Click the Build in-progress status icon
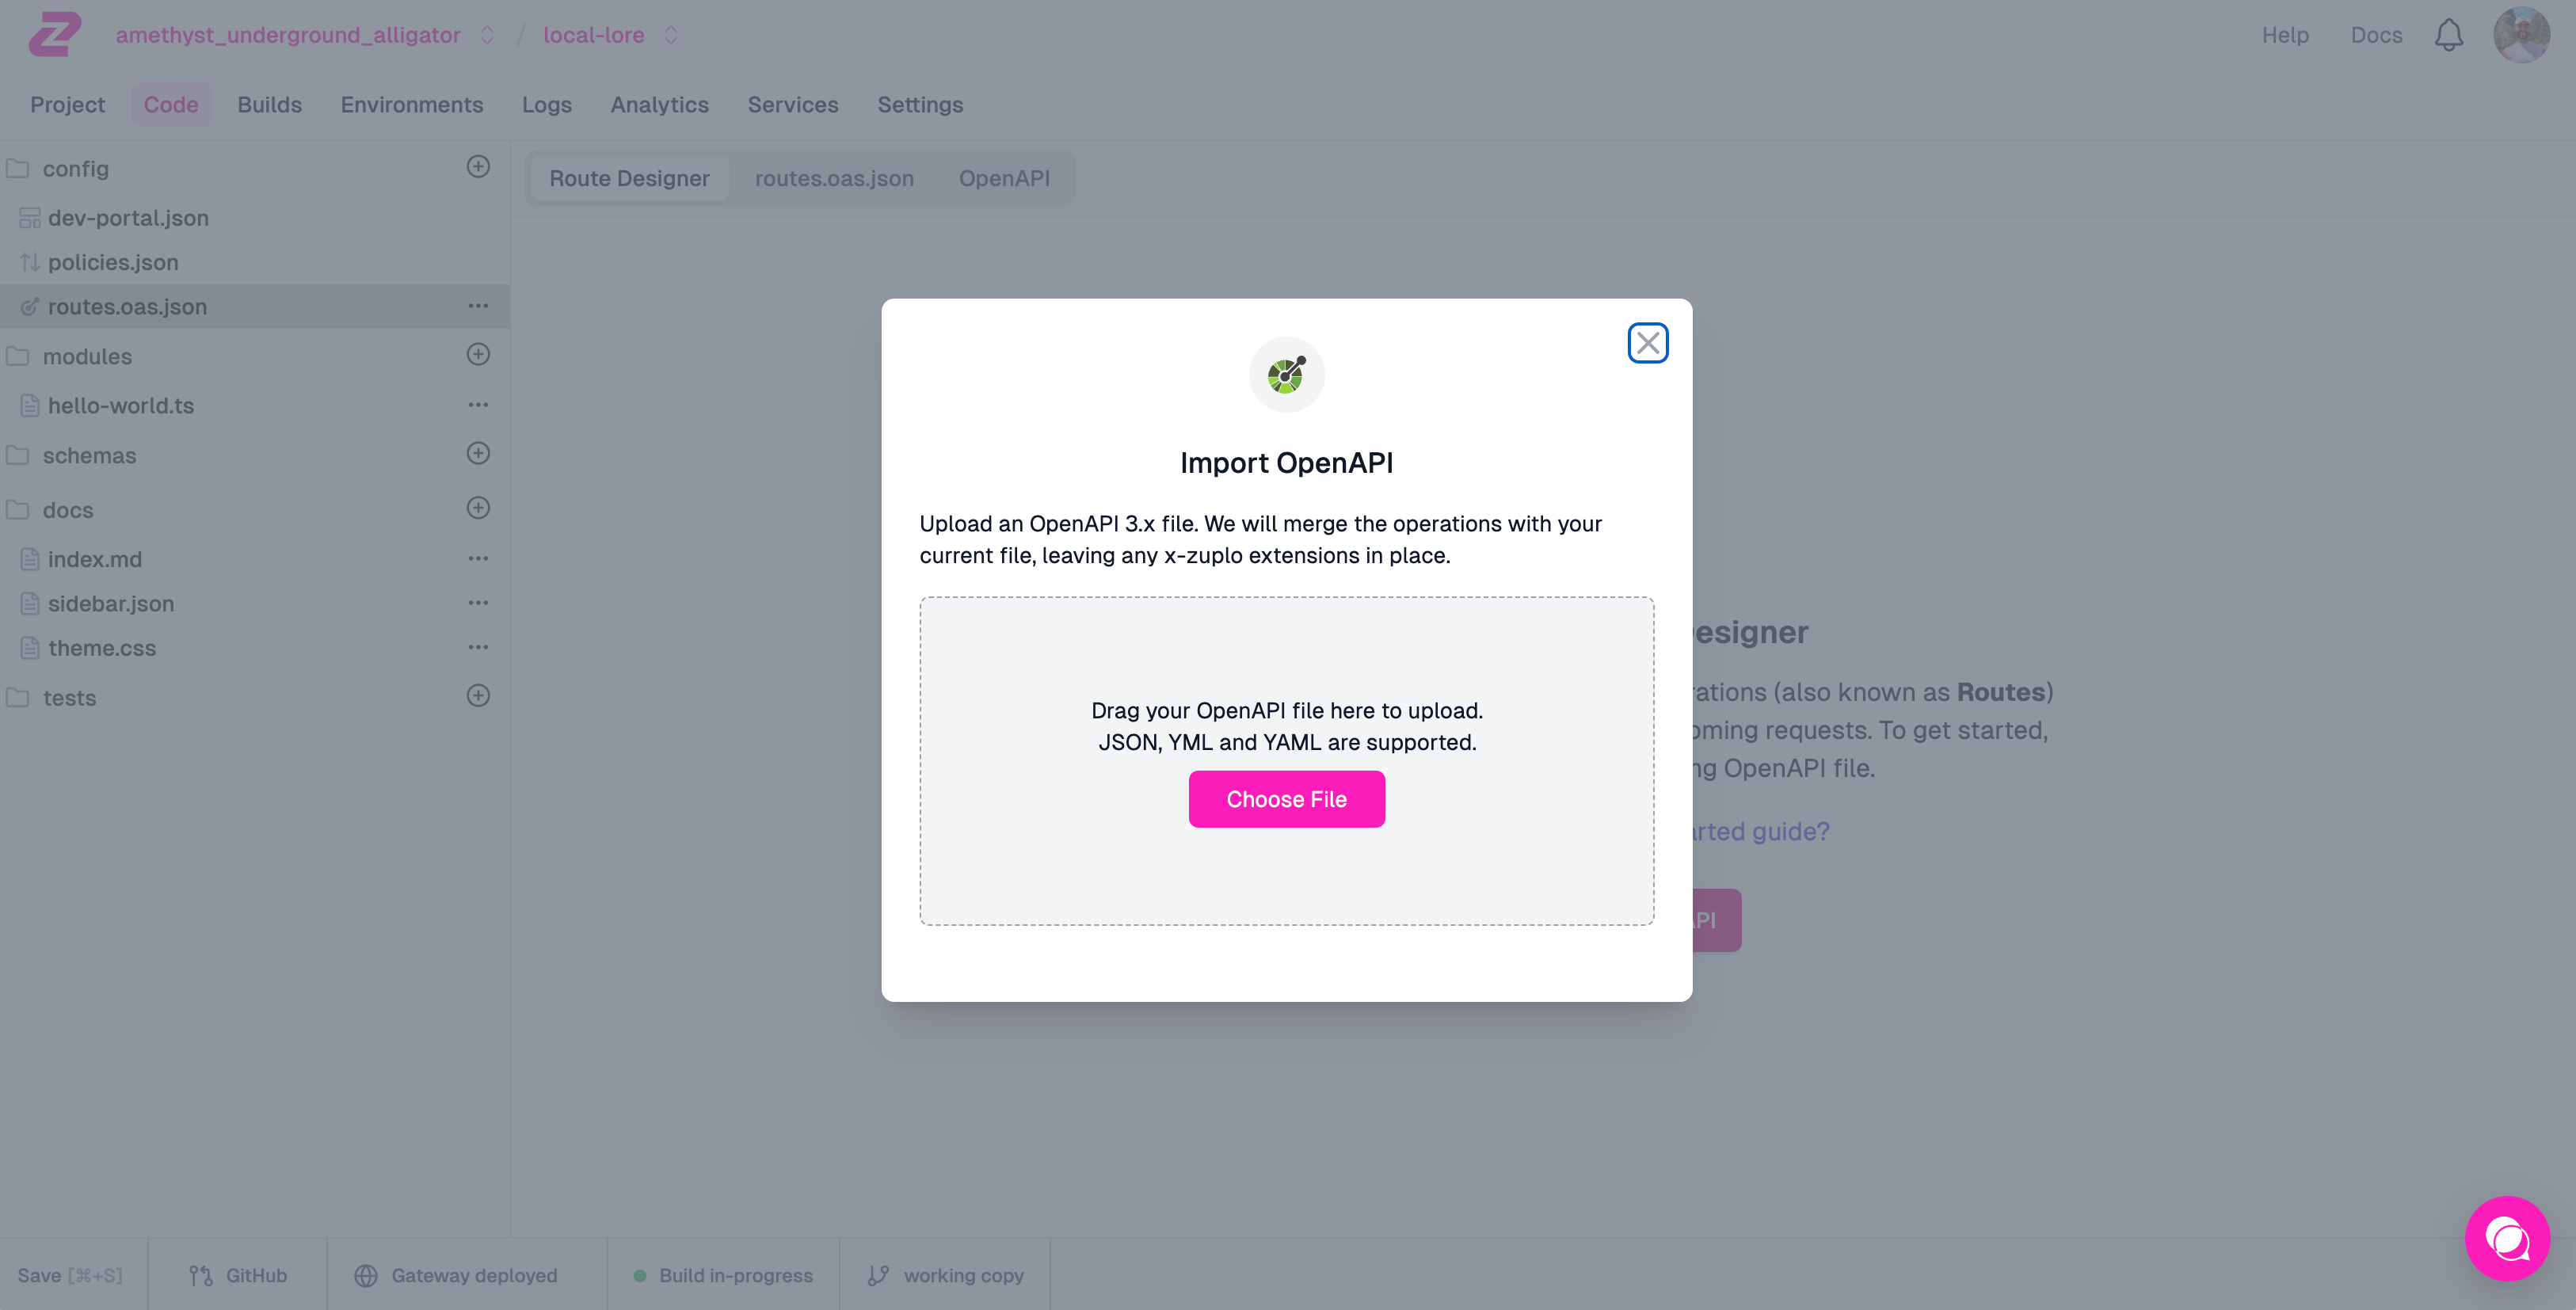2576x1310 pixels. click(640, 1274)
